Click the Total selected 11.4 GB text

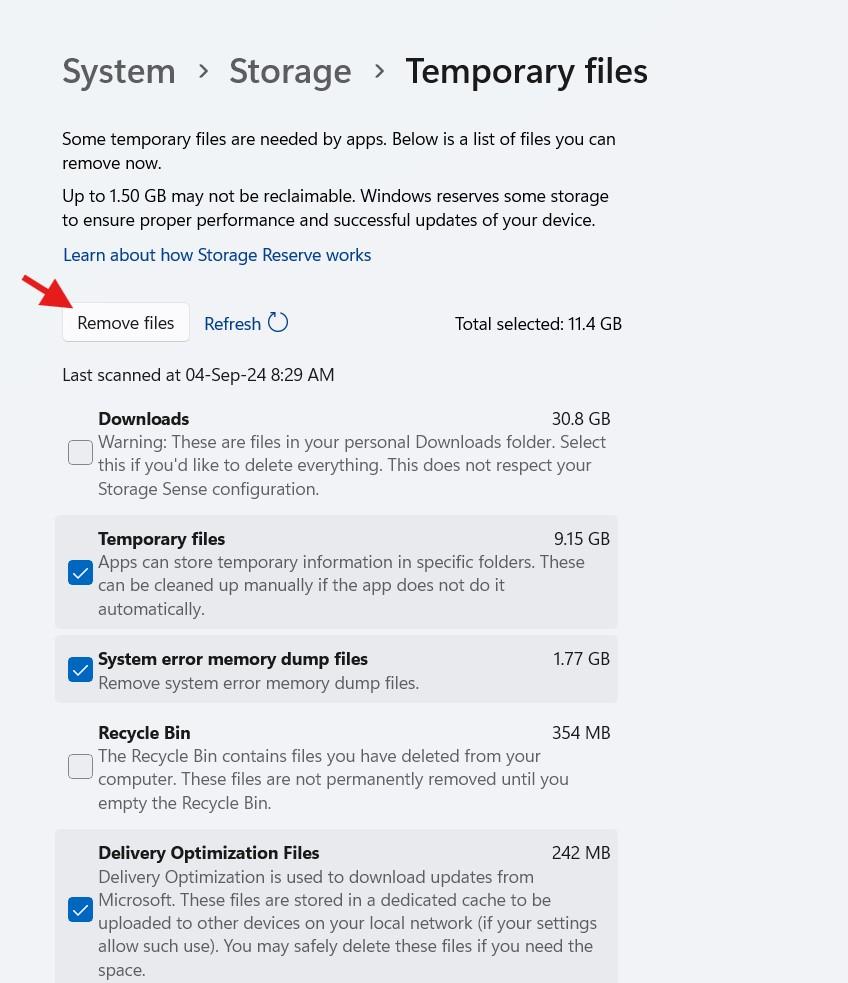click(x=538, y=324)
